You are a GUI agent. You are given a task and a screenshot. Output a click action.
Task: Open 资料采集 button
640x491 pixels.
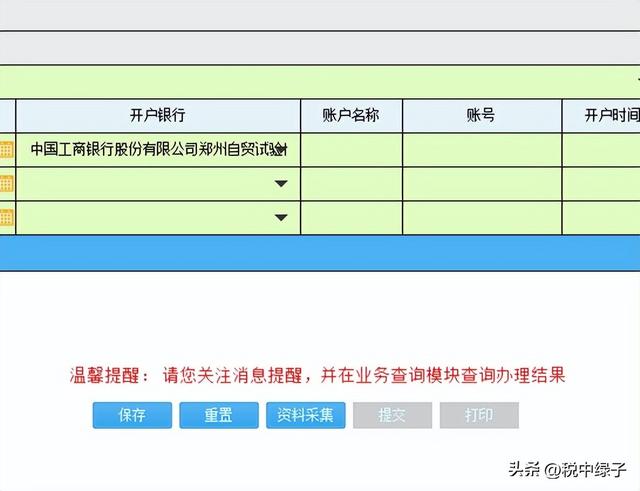[x=306, y=415]
